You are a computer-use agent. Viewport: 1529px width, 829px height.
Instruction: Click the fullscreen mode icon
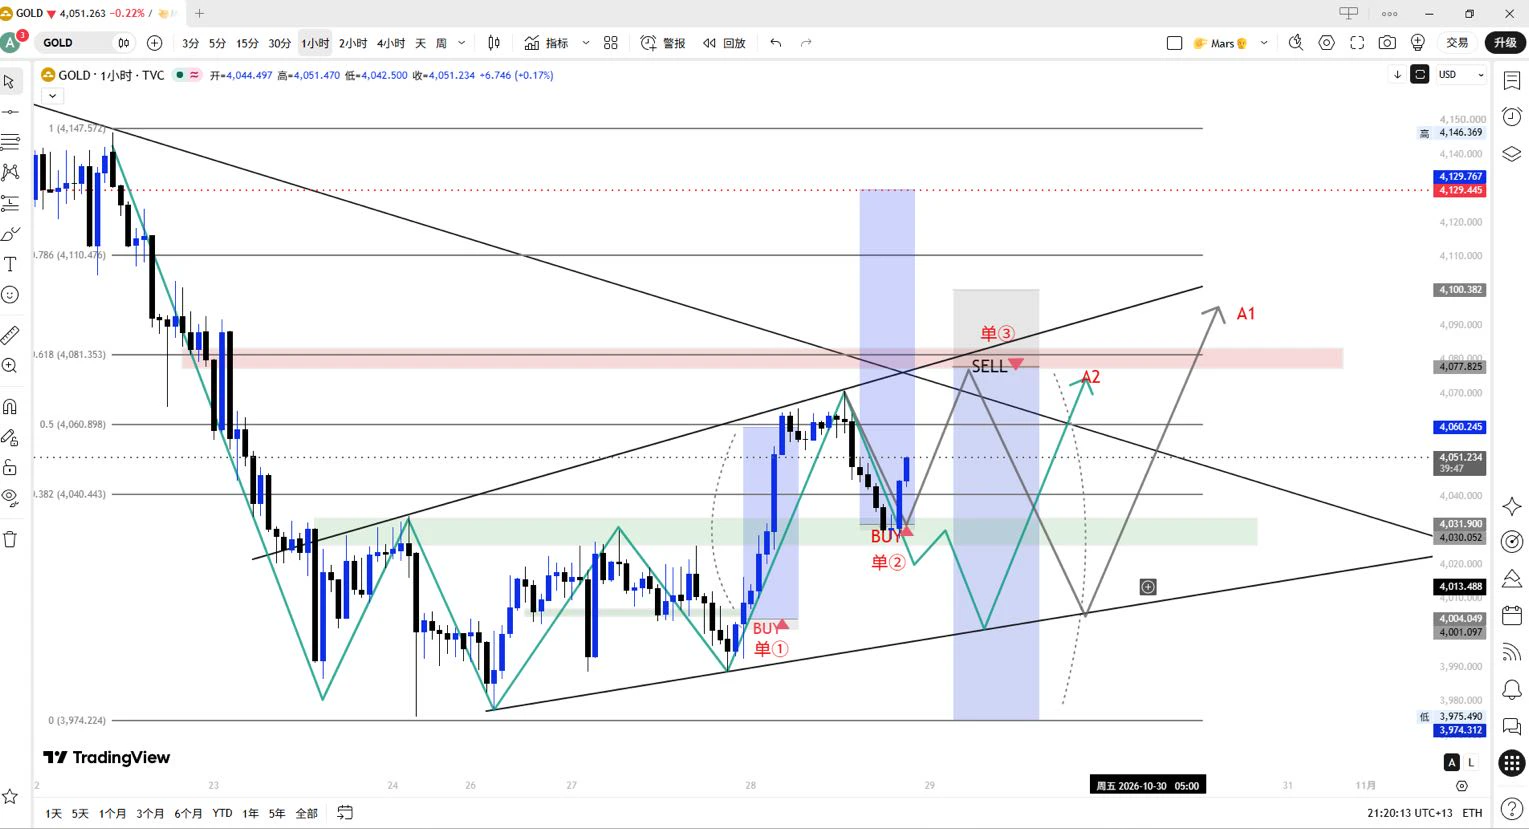point(1357,43)
